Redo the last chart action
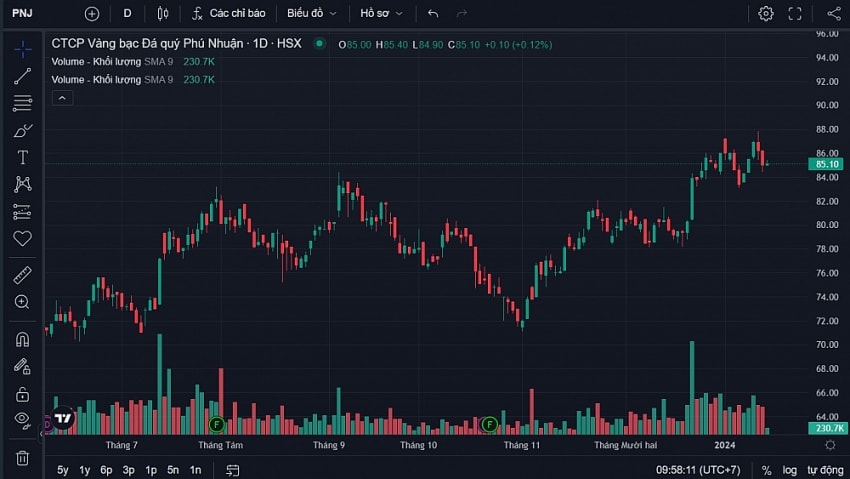The image size is (850, 479). (462, 14)
